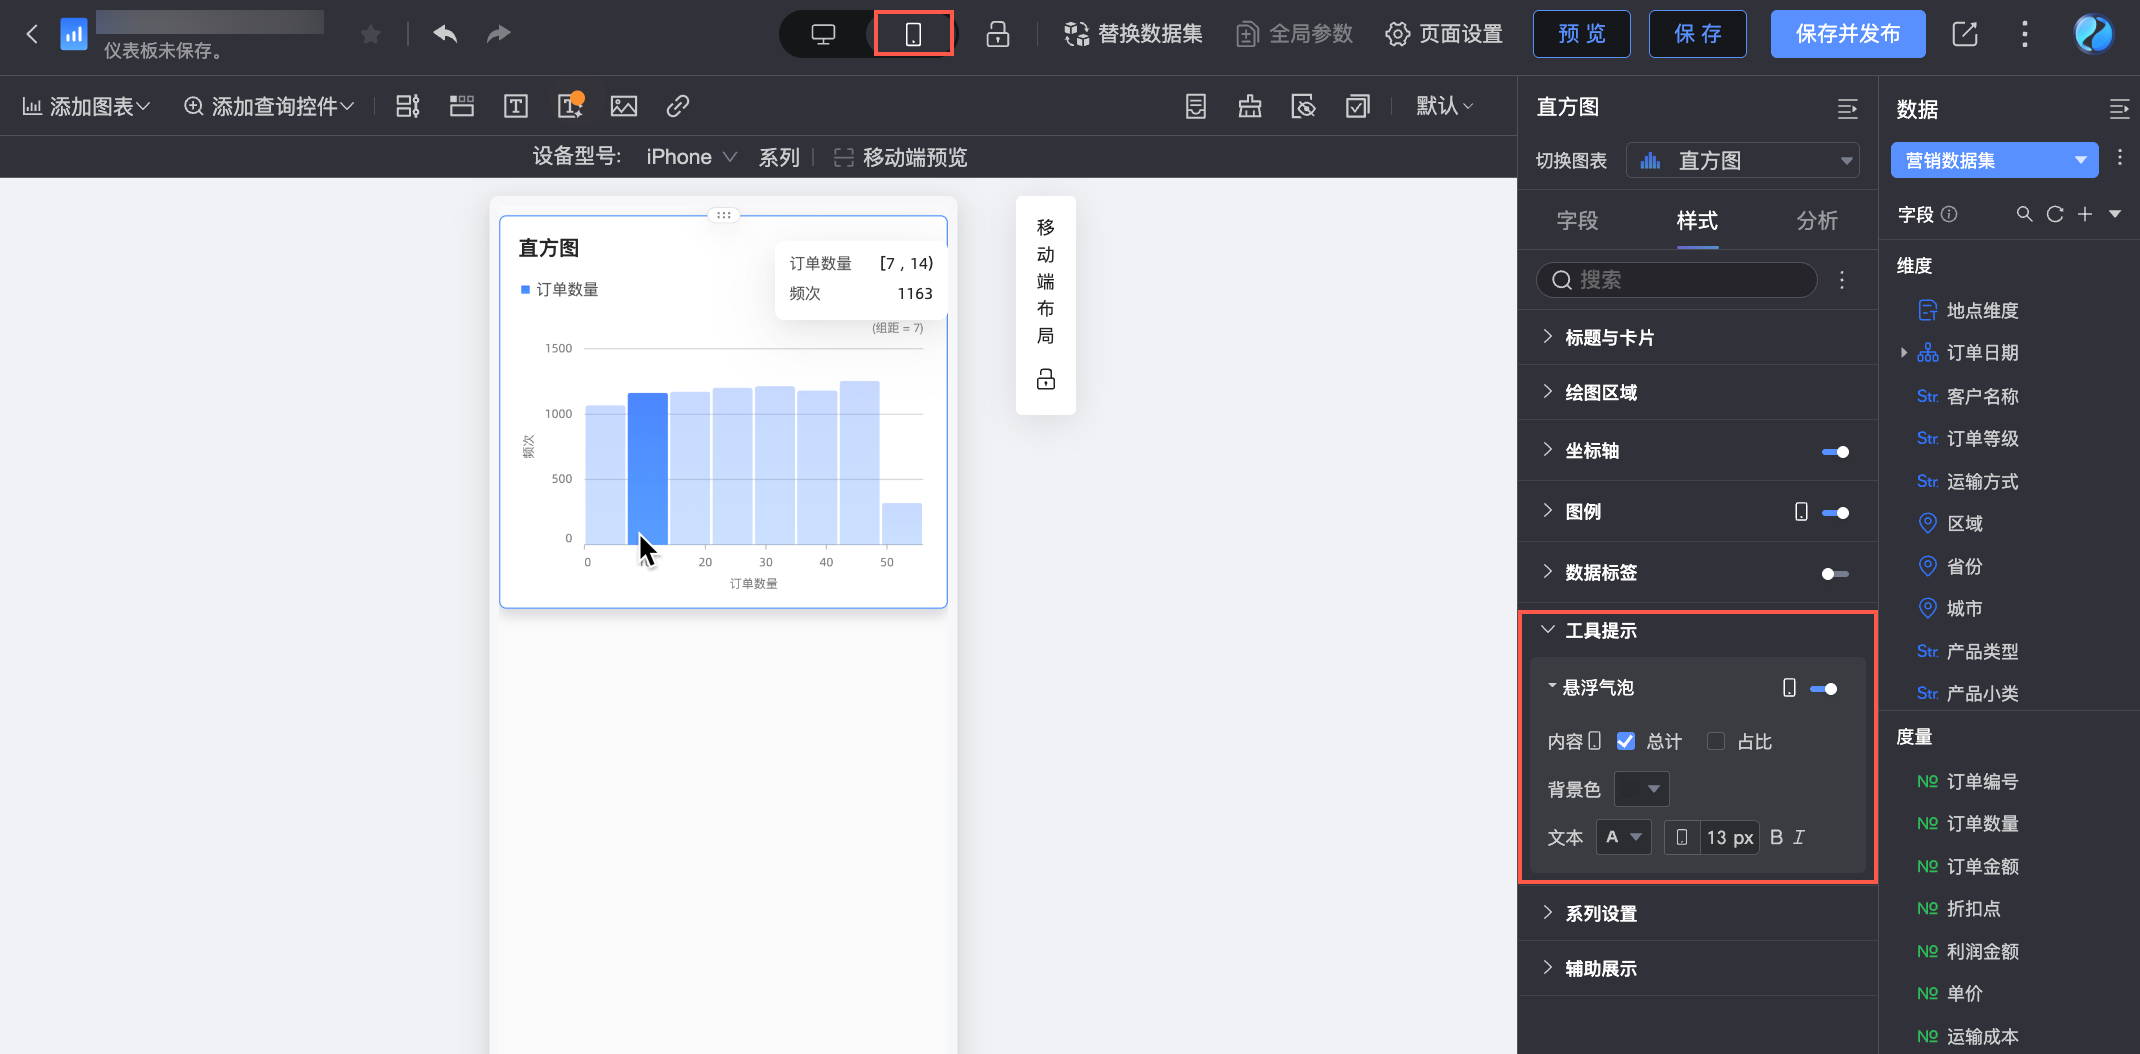Toggle the 悬浮气泡 switch

coord(1823,689)
